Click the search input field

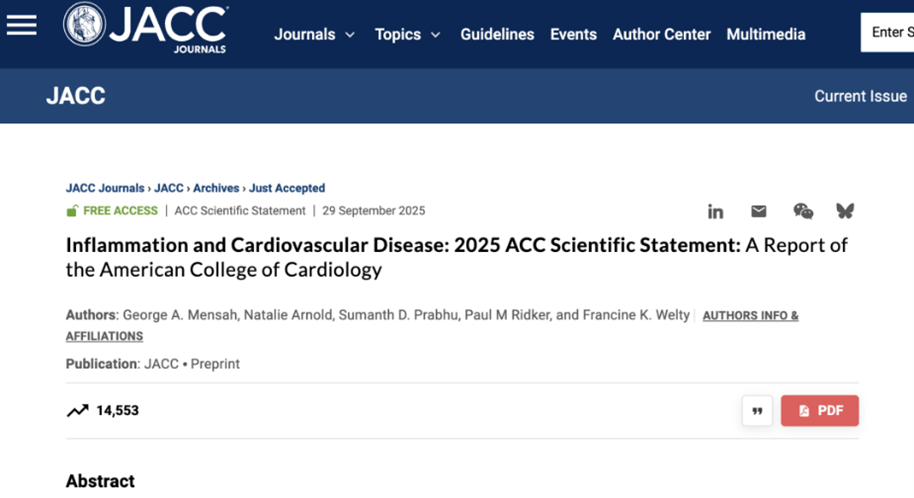pos(888,33)
